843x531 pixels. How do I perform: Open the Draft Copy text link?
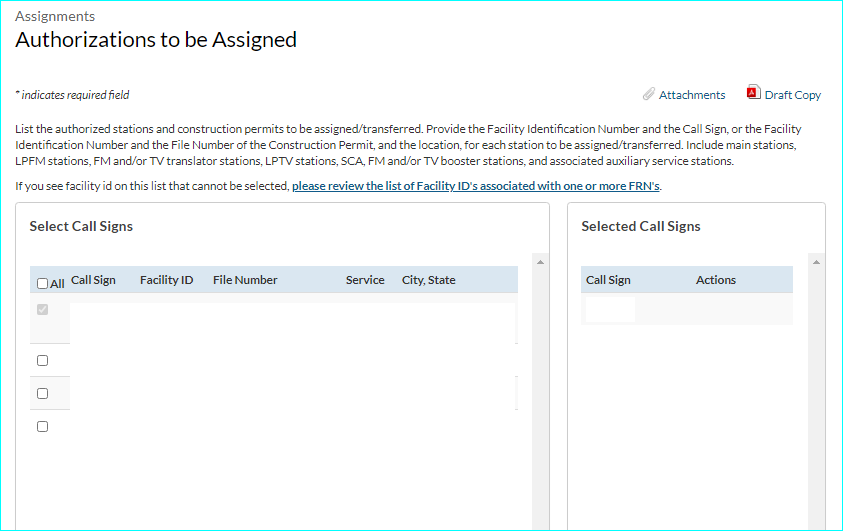pyautogui.click(x=793, y=95)
